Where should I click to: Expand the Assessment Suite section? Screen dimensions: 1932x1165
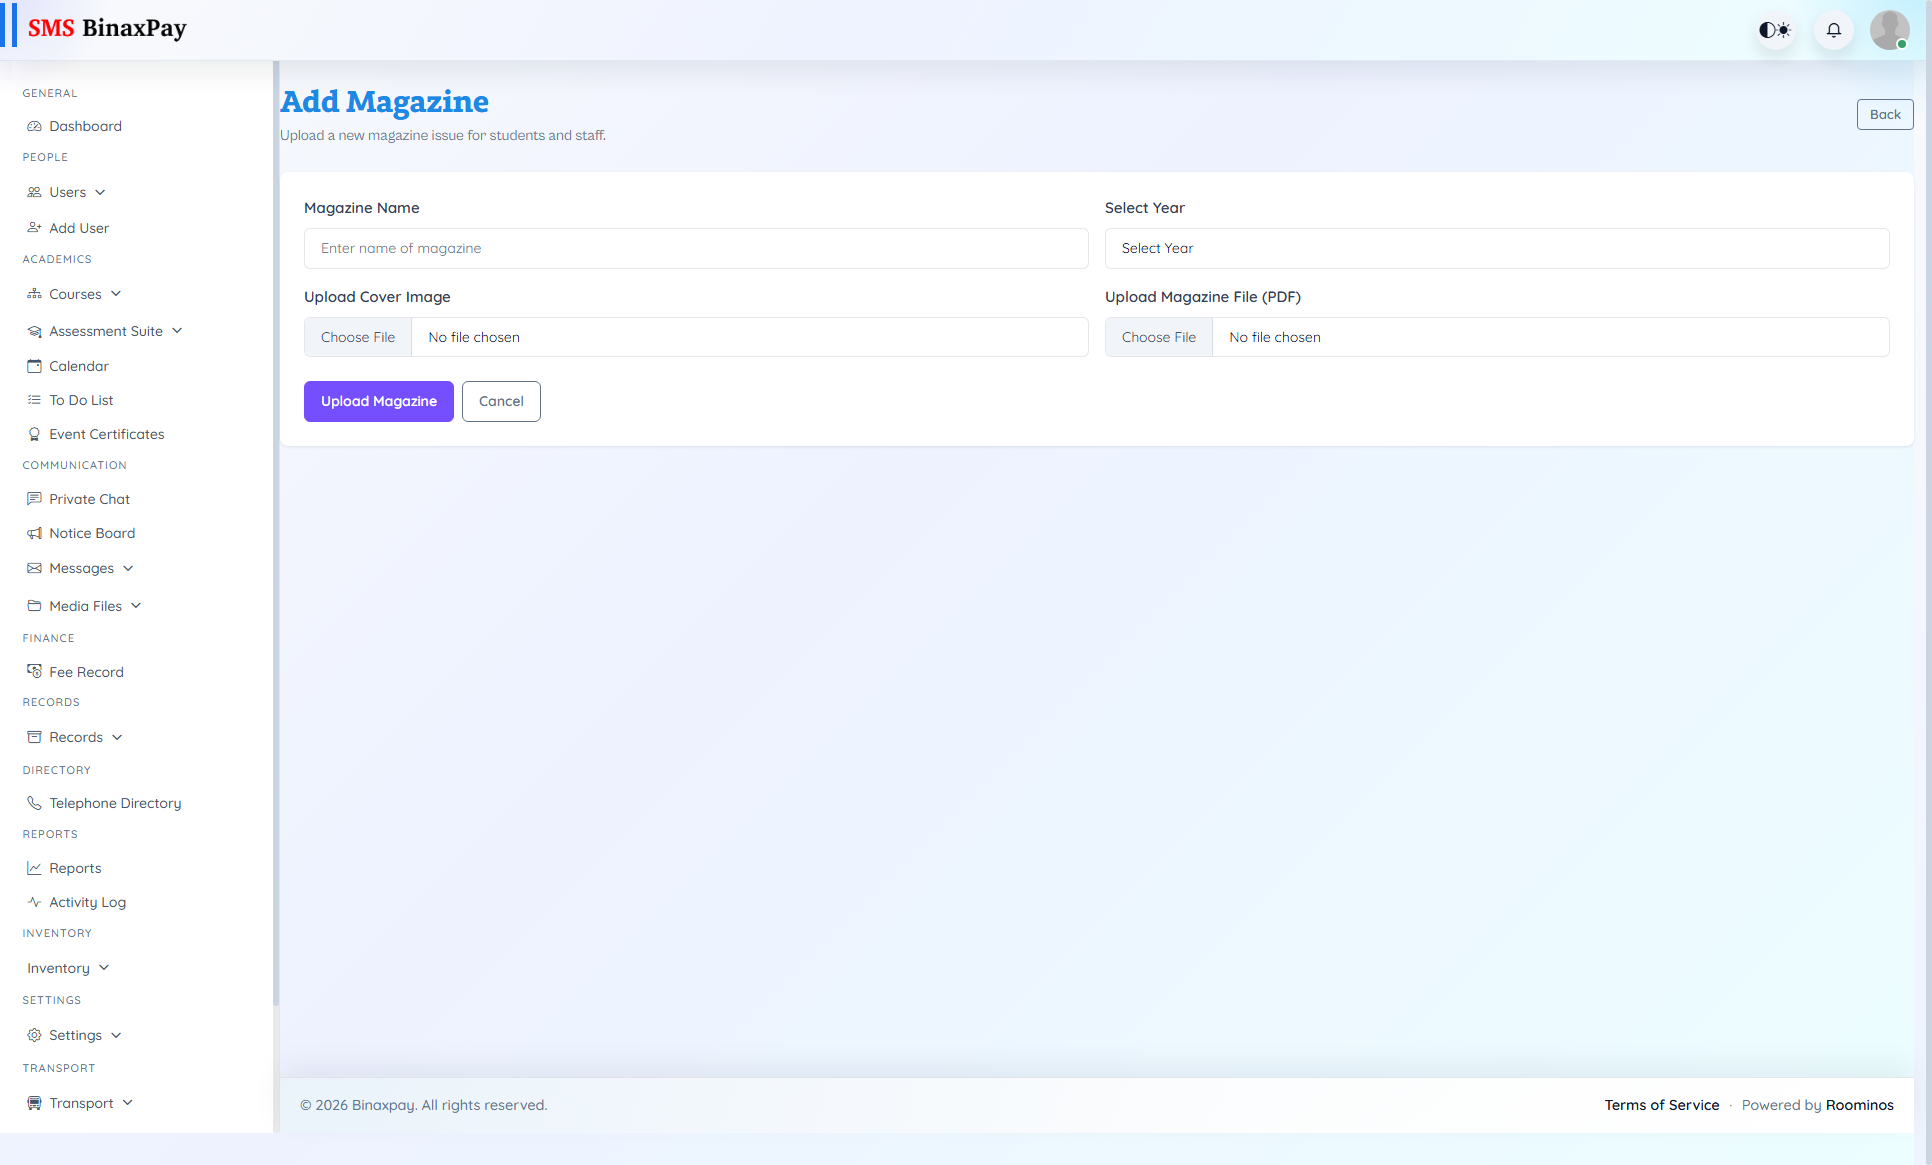click(106, 331)
